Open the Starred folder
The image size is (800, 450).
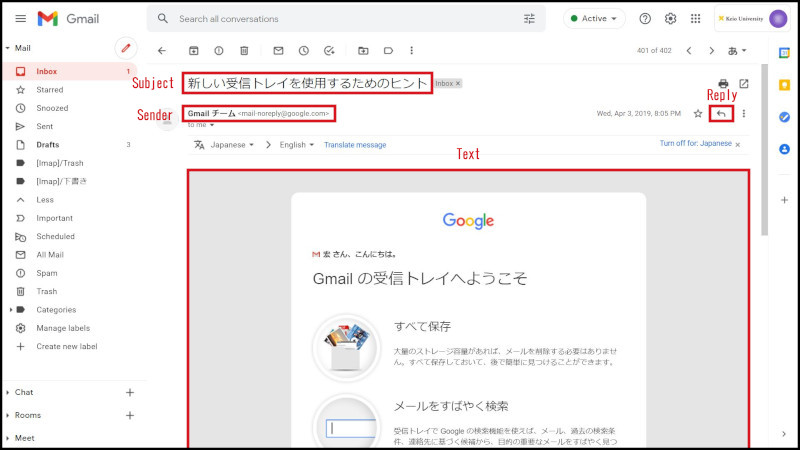click(x=50, y=90)
